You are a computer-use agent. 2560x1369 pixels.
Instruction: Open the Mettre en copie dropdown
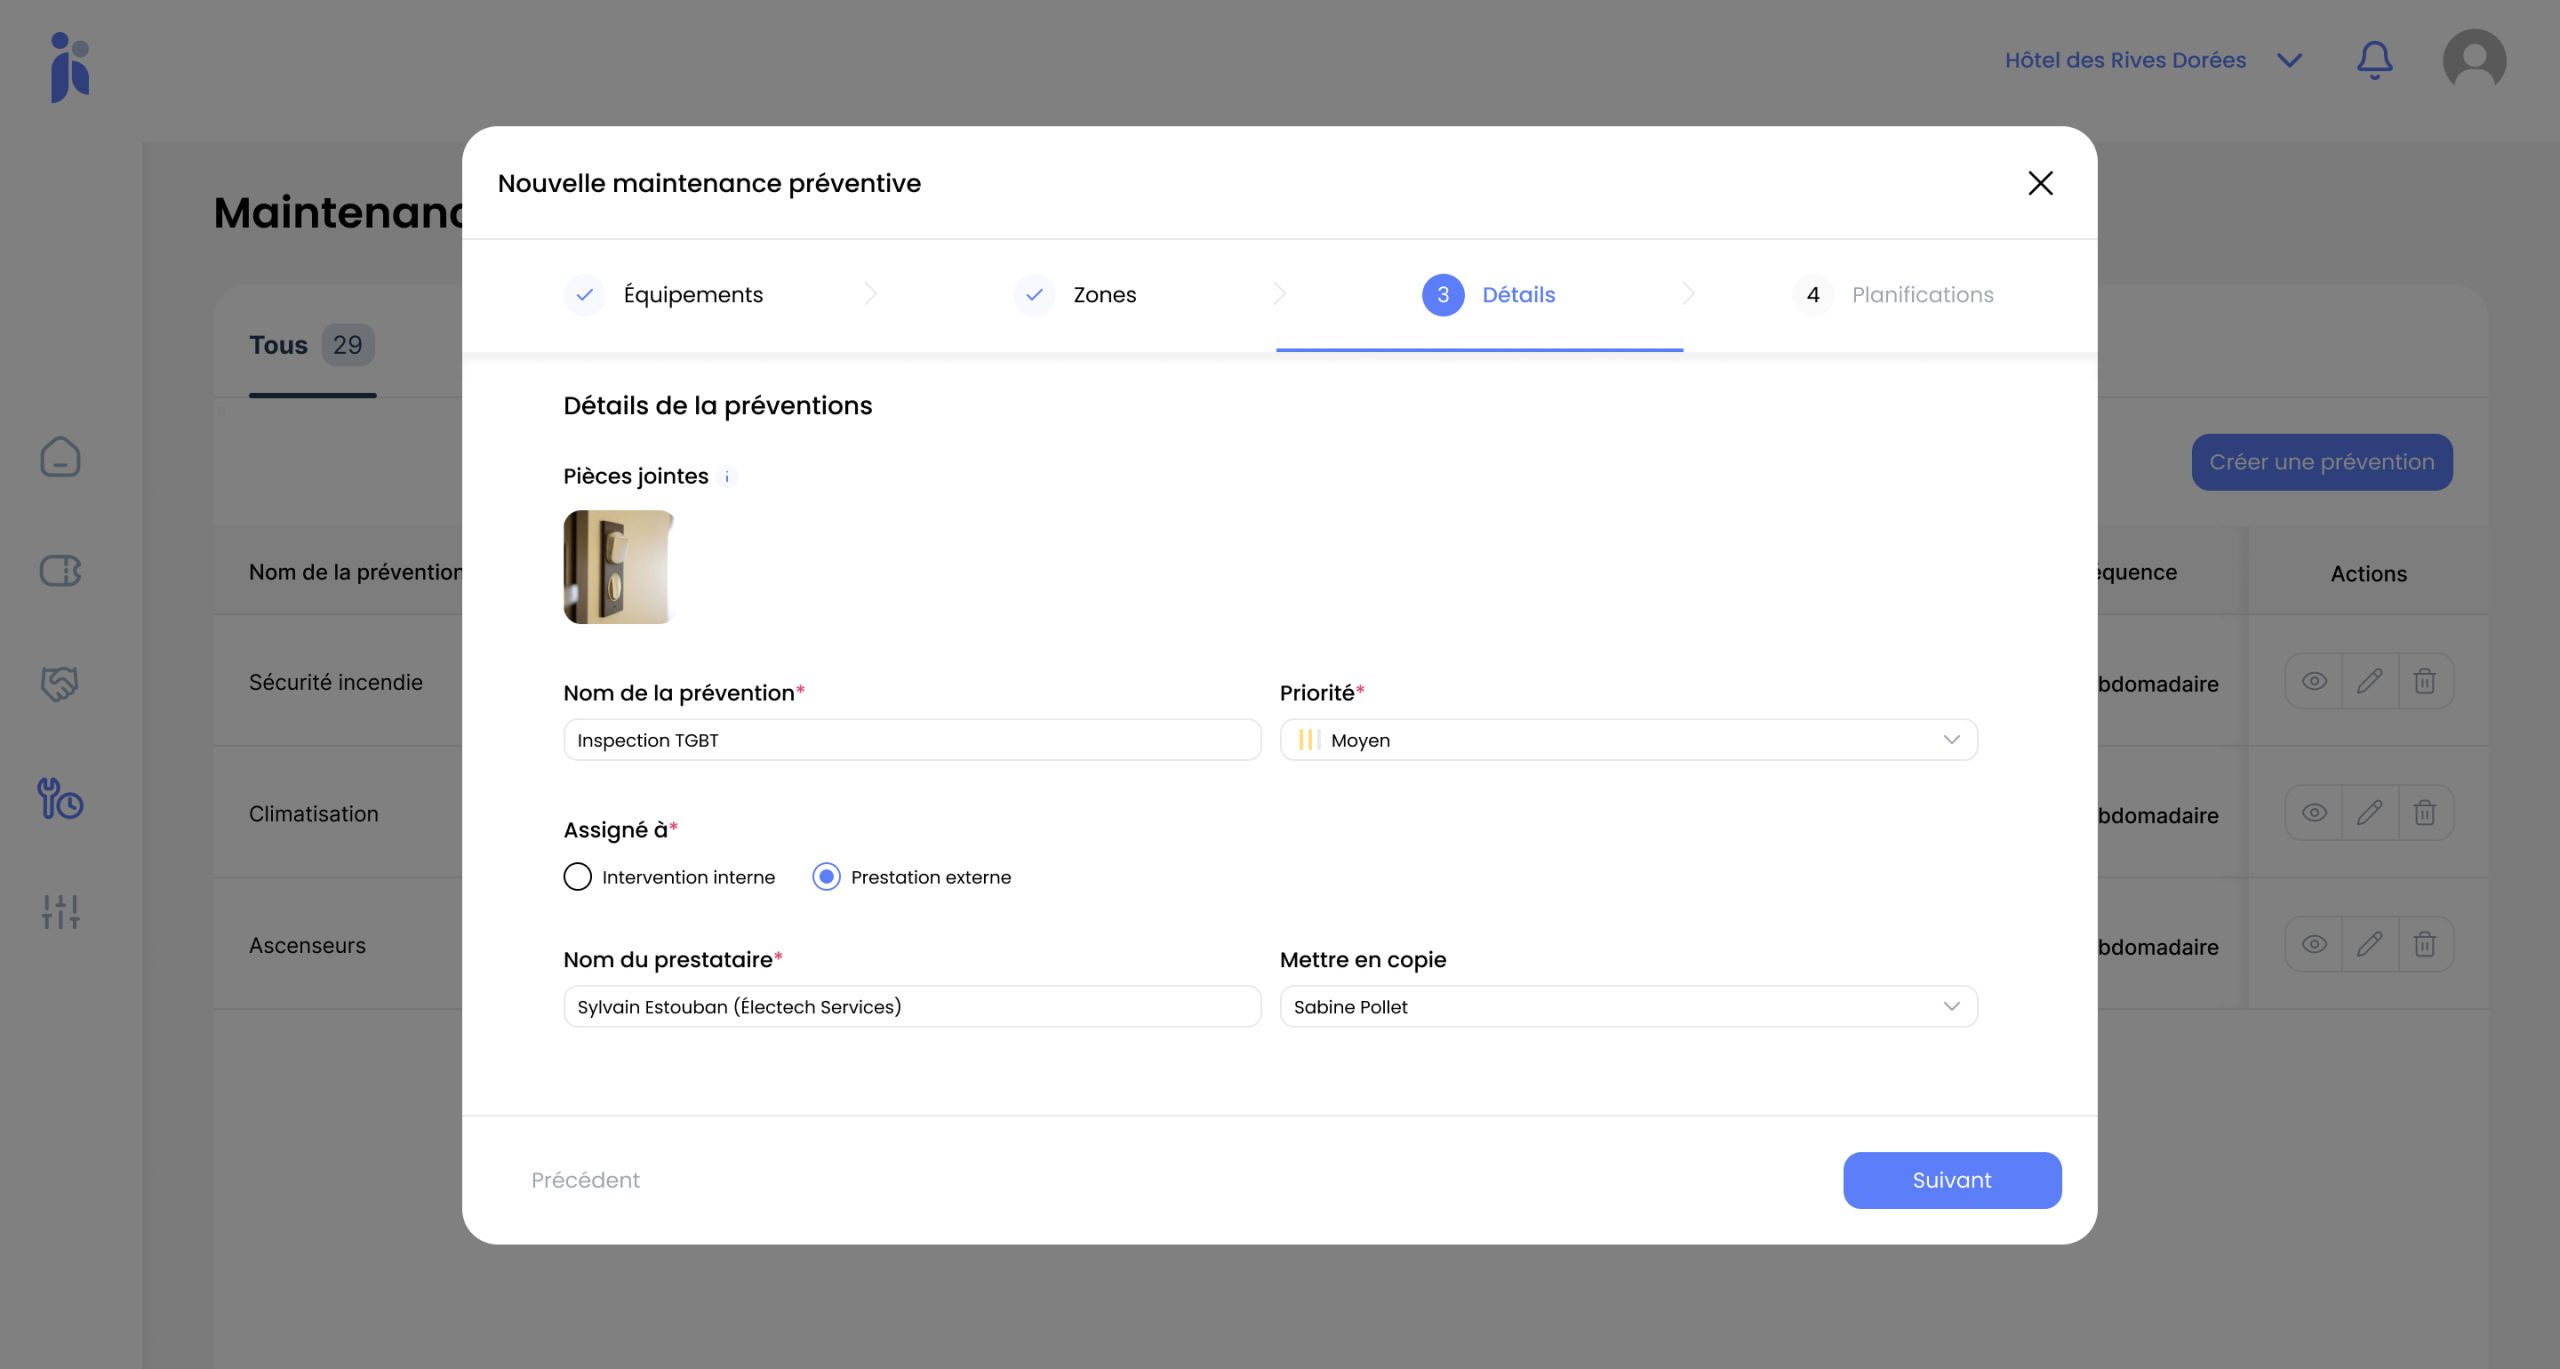click(1628, 1007)
